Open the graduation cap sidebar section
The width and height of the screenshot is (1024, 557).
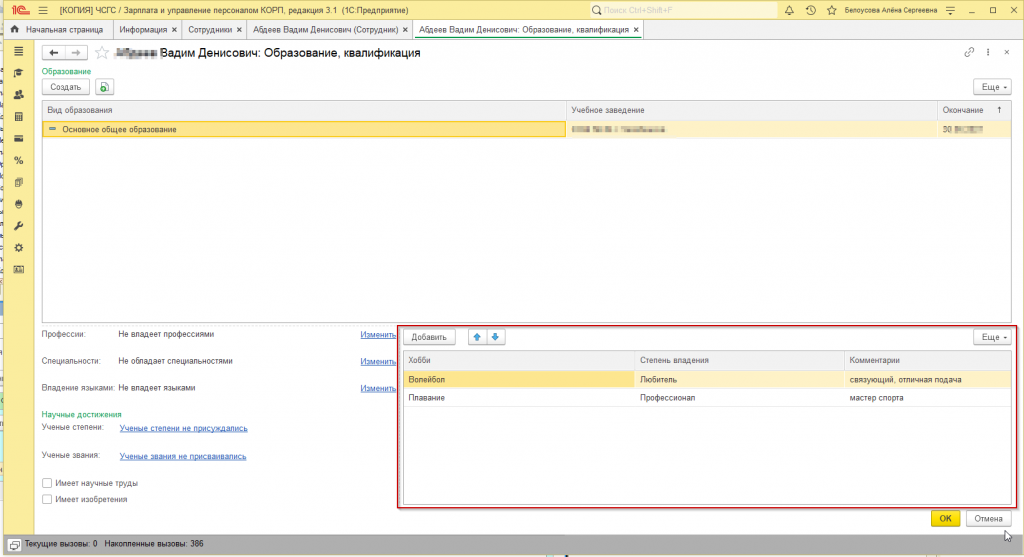point(18,72)
